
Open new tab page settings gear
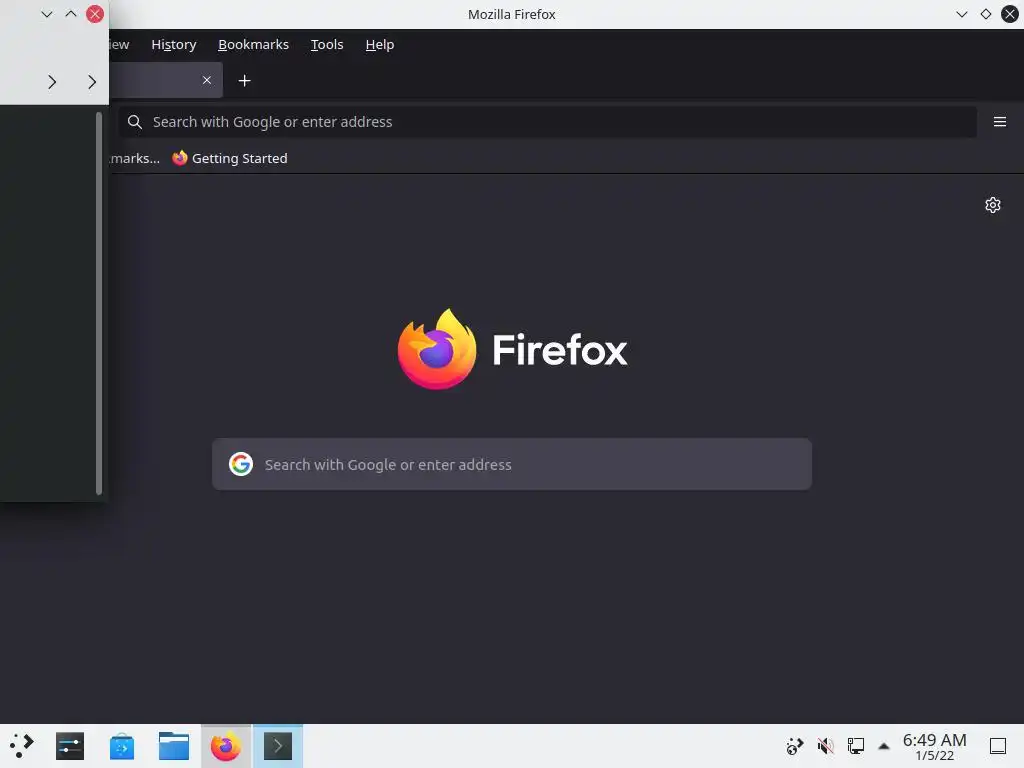point(993,205)
